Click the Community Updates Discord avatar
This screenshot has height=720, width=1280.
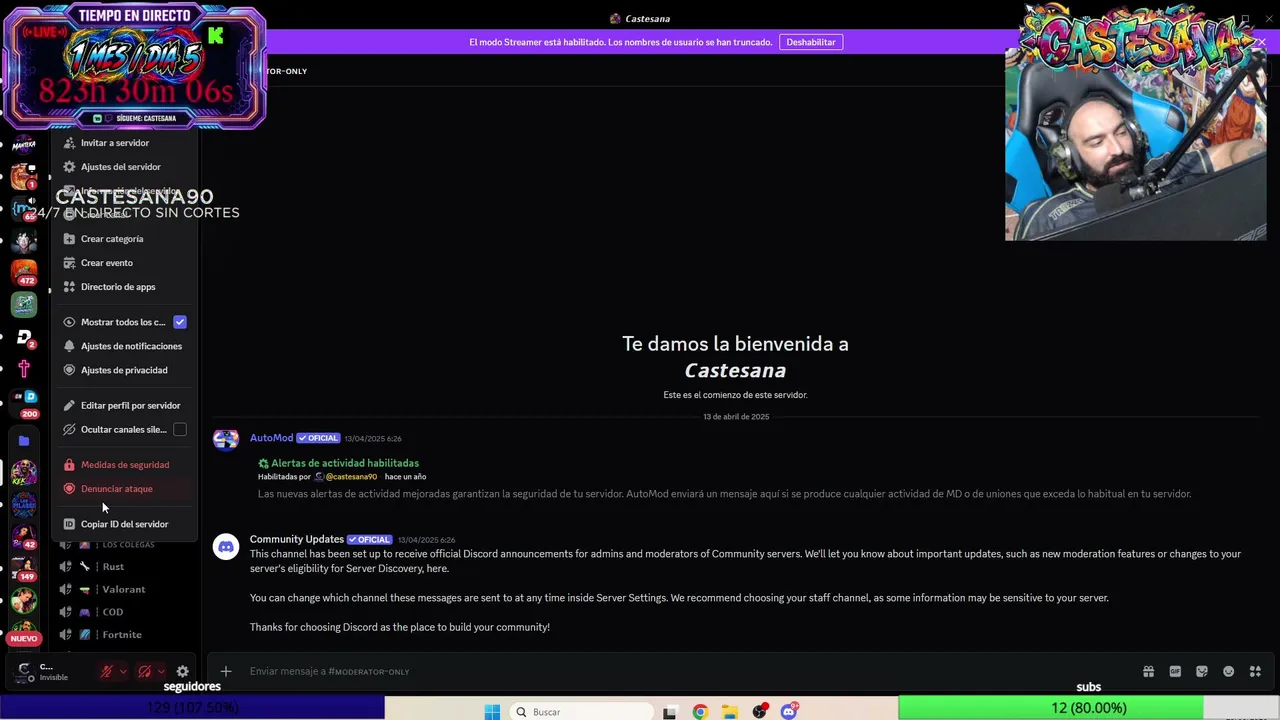click(x=226, y=546)
